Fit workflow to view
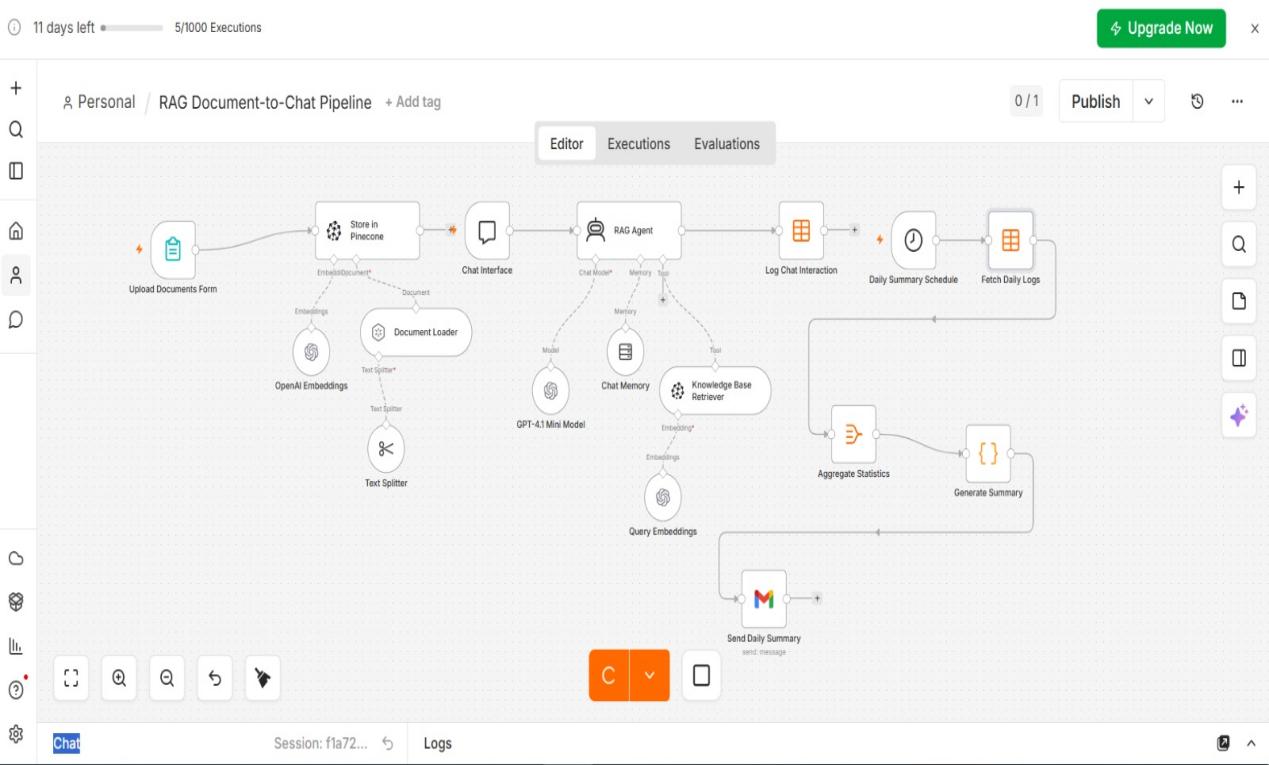The height and width of the screenshot is (765, 1269). (71, 677)
